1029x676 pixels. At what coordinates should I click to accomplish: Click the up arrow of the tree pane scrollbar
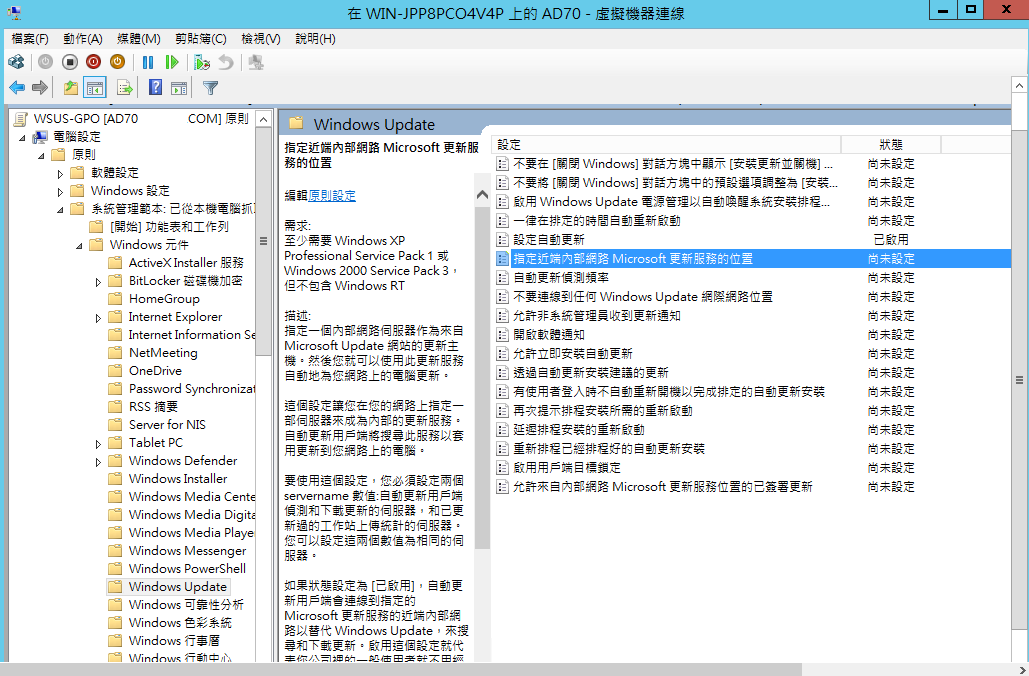click(x=263, y=119)
